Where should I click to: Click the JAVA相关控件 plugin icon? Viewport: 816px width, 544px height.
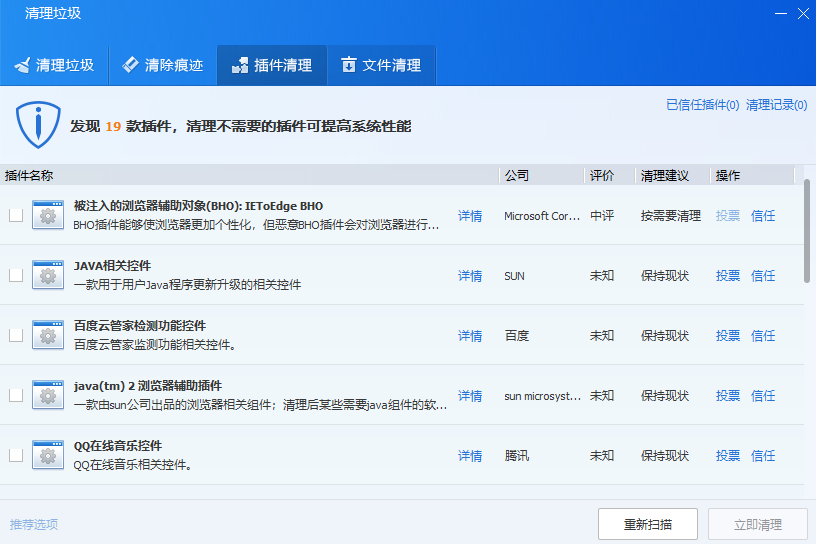[48, 275]
